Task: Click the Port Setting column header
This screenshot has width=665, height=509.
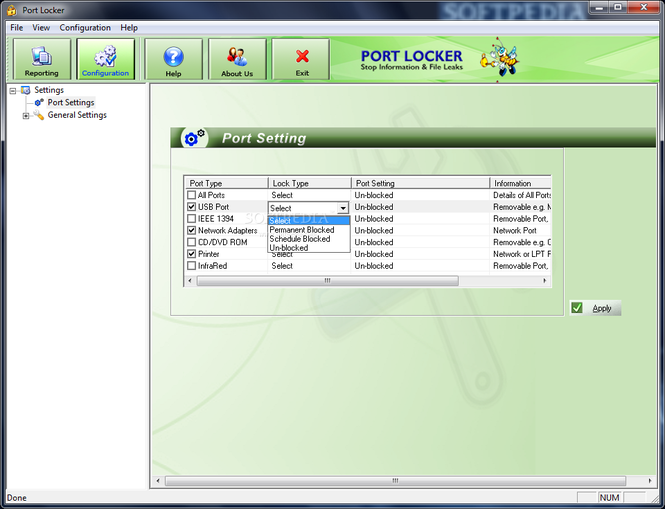Action: [421, 183]
